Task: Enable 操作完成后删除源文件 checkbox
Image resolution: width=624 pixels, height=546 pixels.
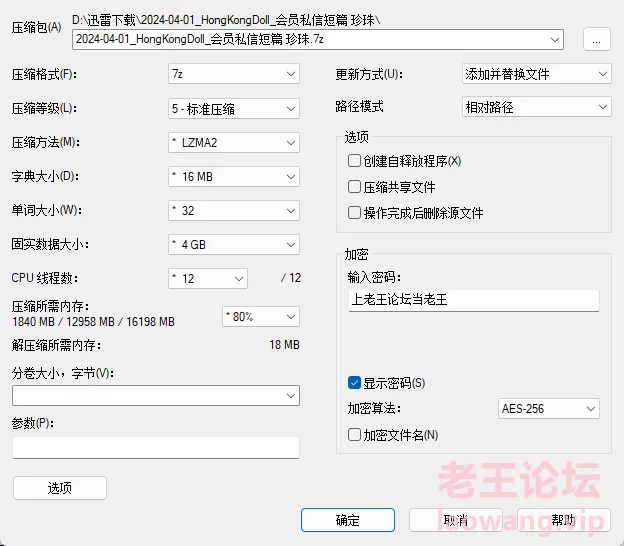Action: 354,213
